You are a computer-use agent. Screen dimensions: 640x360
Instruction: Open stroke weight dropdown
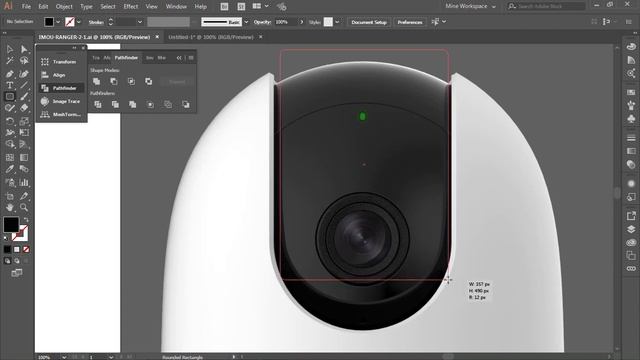tap(140, 22)
